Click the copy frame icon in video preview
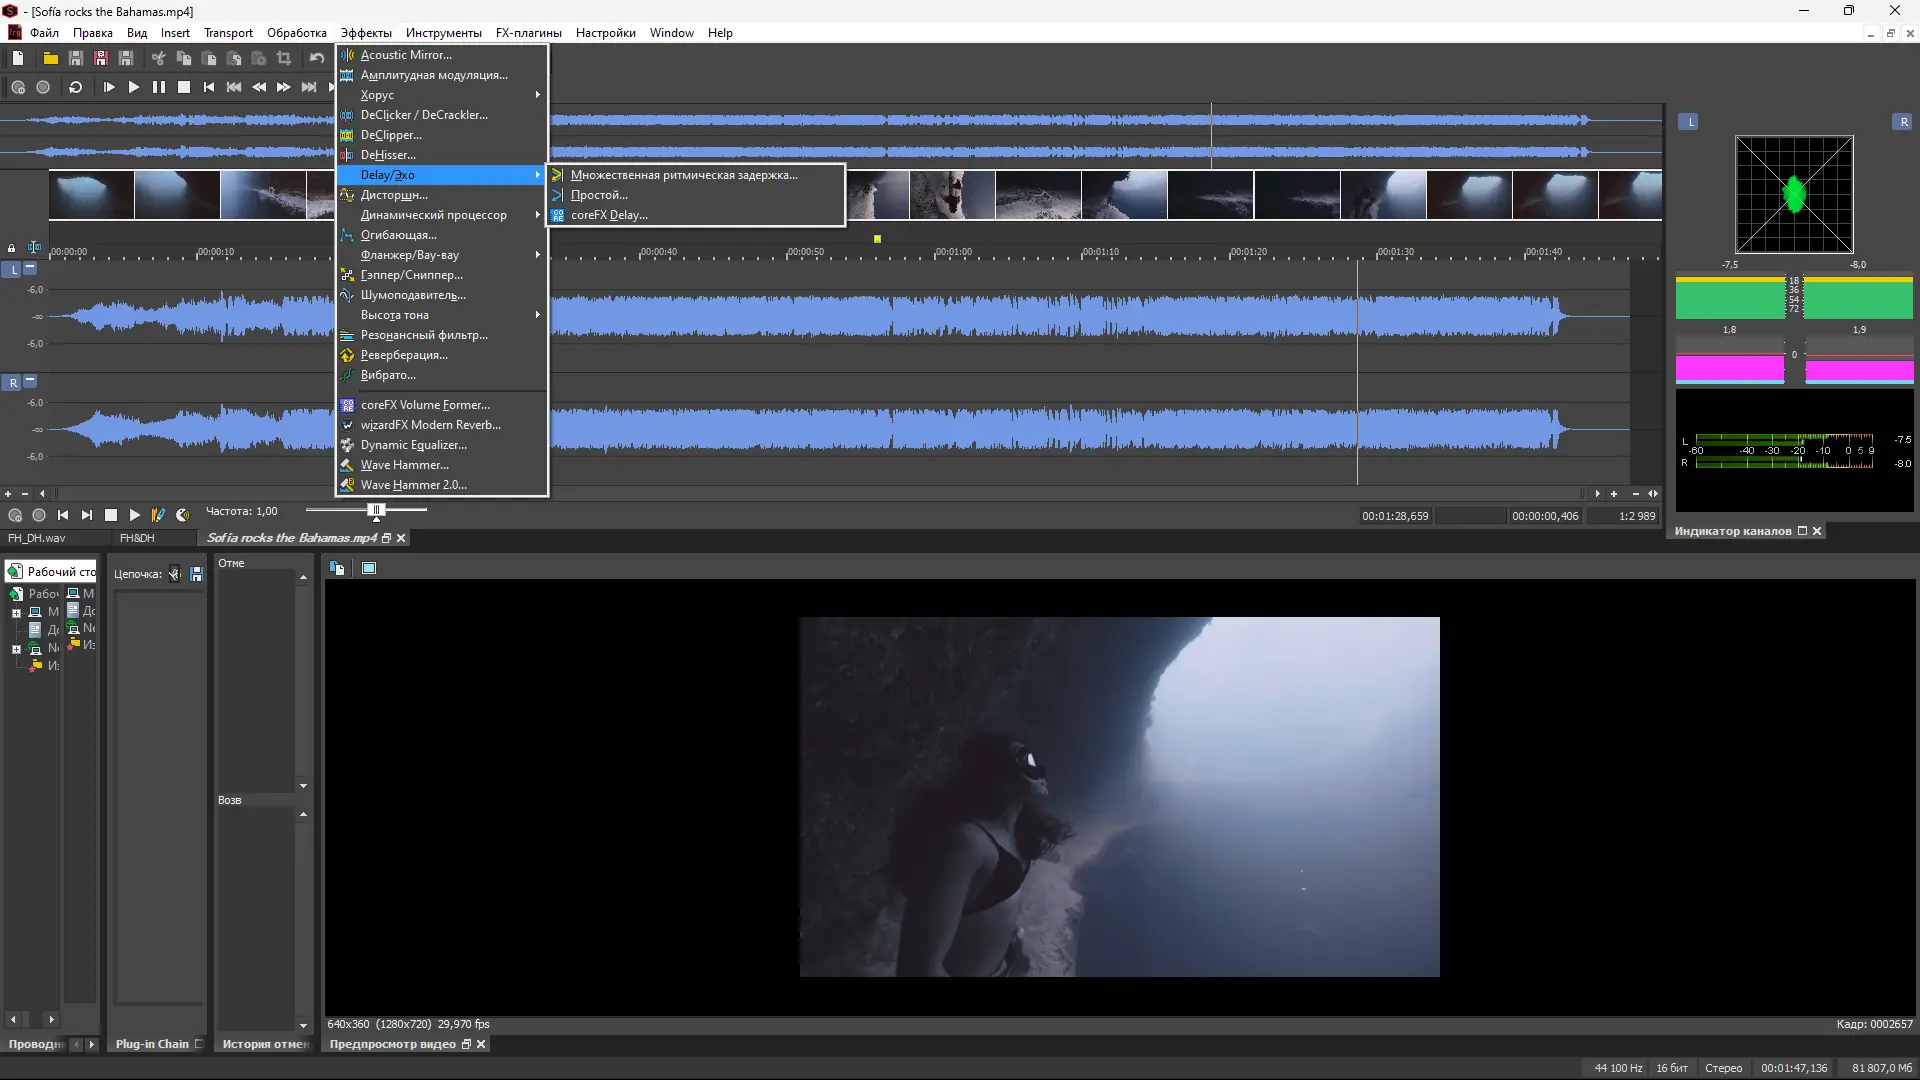Image resolution: width=1920 pixels, height=1080 pixels. (337, 568)
